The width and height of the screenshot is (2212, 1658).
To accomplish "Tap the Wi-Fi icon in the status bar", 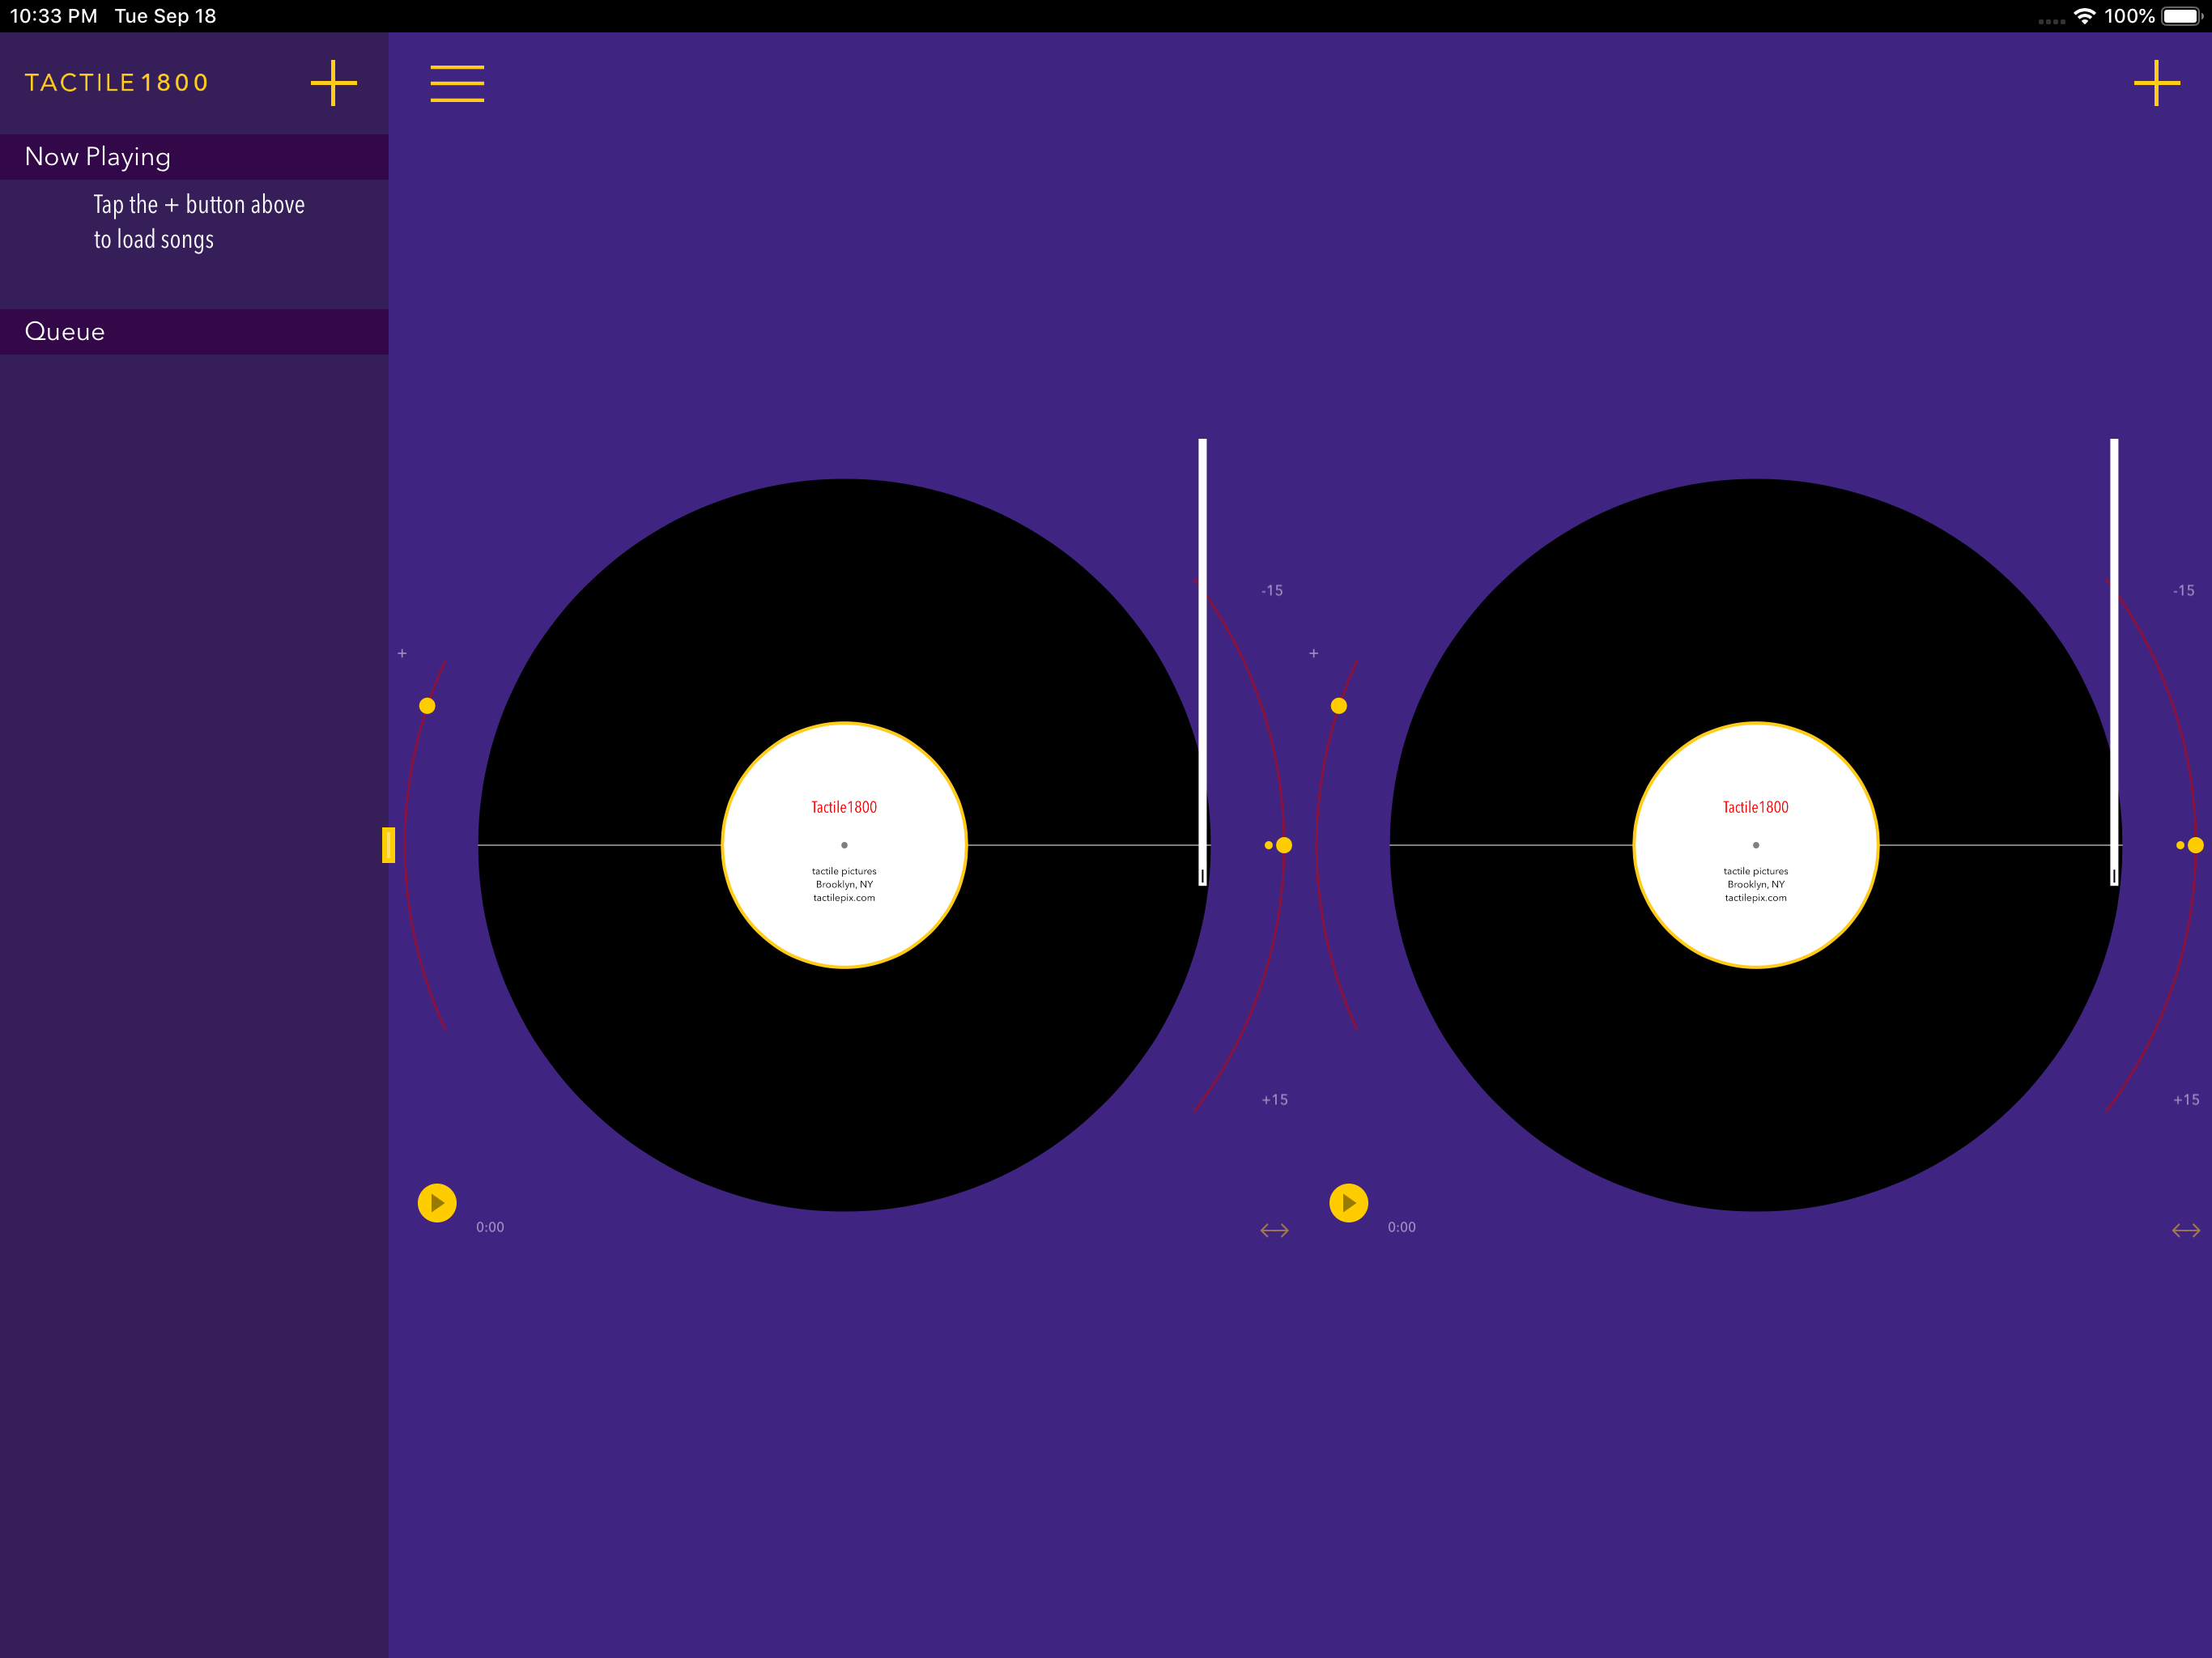I will point(2085,15).
